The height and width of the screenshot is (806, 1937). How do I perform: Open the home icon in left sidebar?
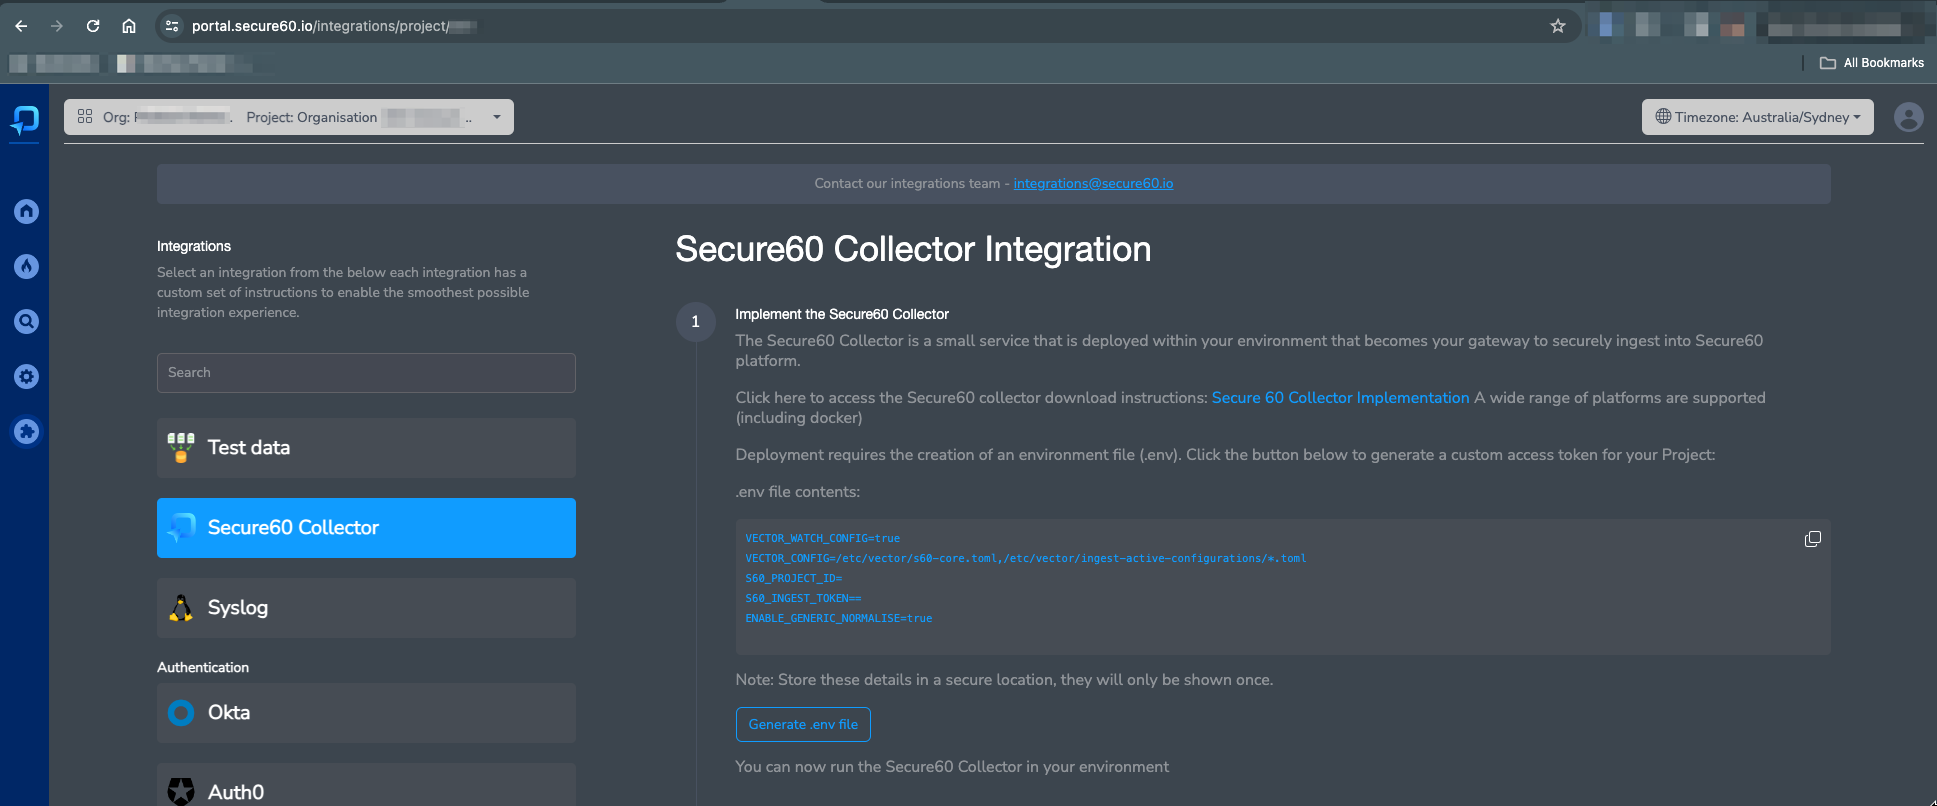(x=27, y=211)
